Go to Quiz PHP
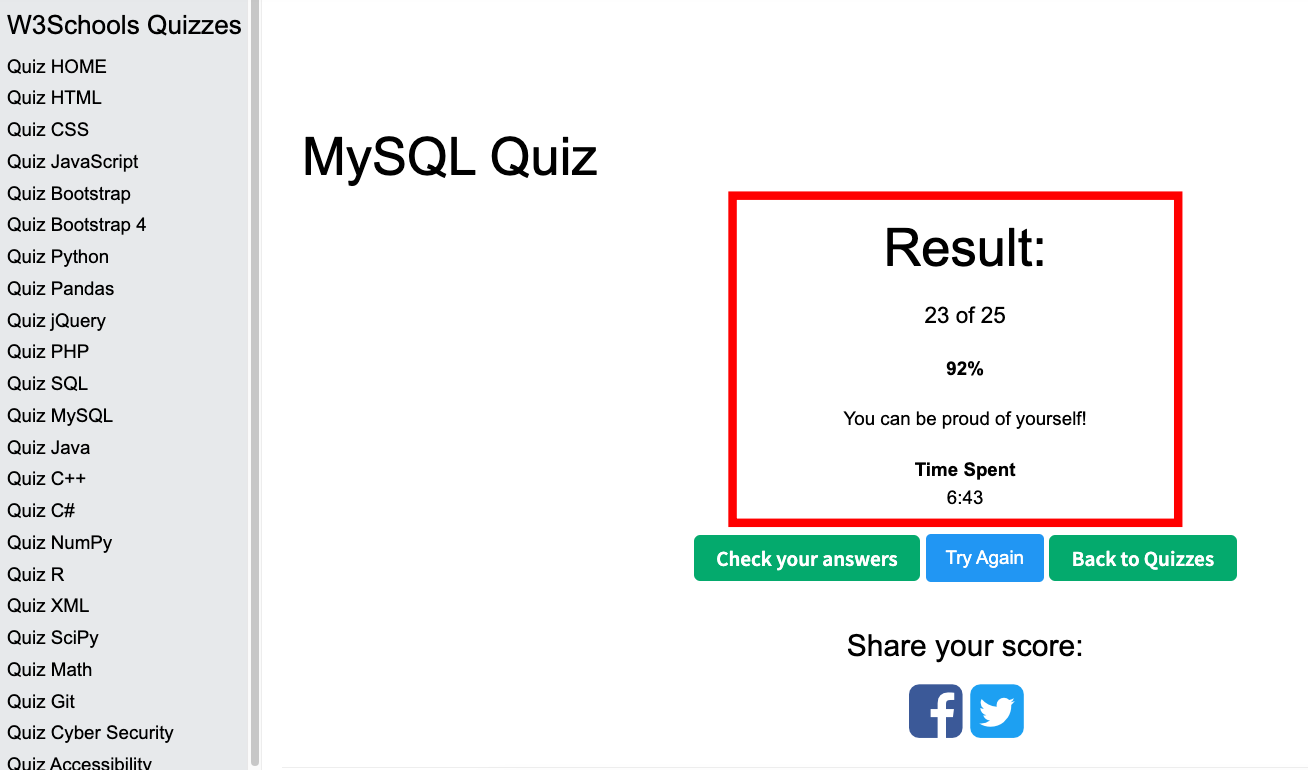The width and height of the screenshot is (1308, 770). [x=48, y=351]
